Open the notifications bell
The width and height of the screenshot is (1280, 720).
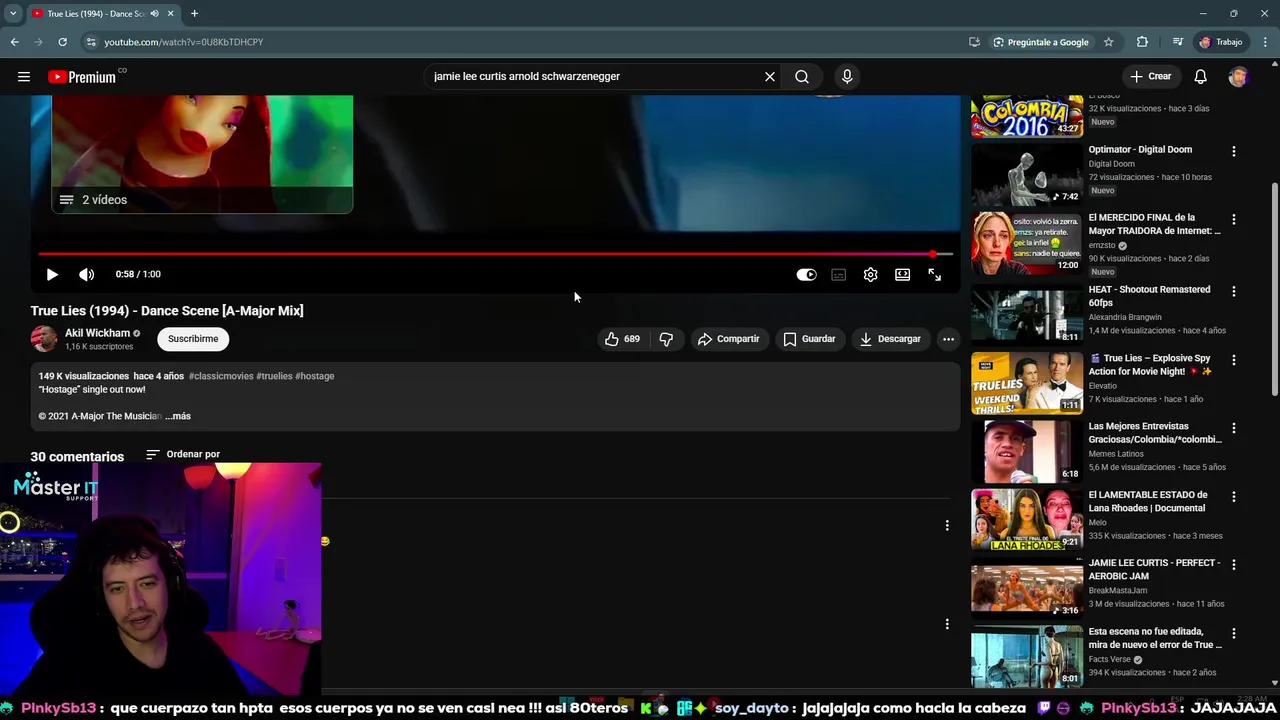click(x=1201, y=76)
